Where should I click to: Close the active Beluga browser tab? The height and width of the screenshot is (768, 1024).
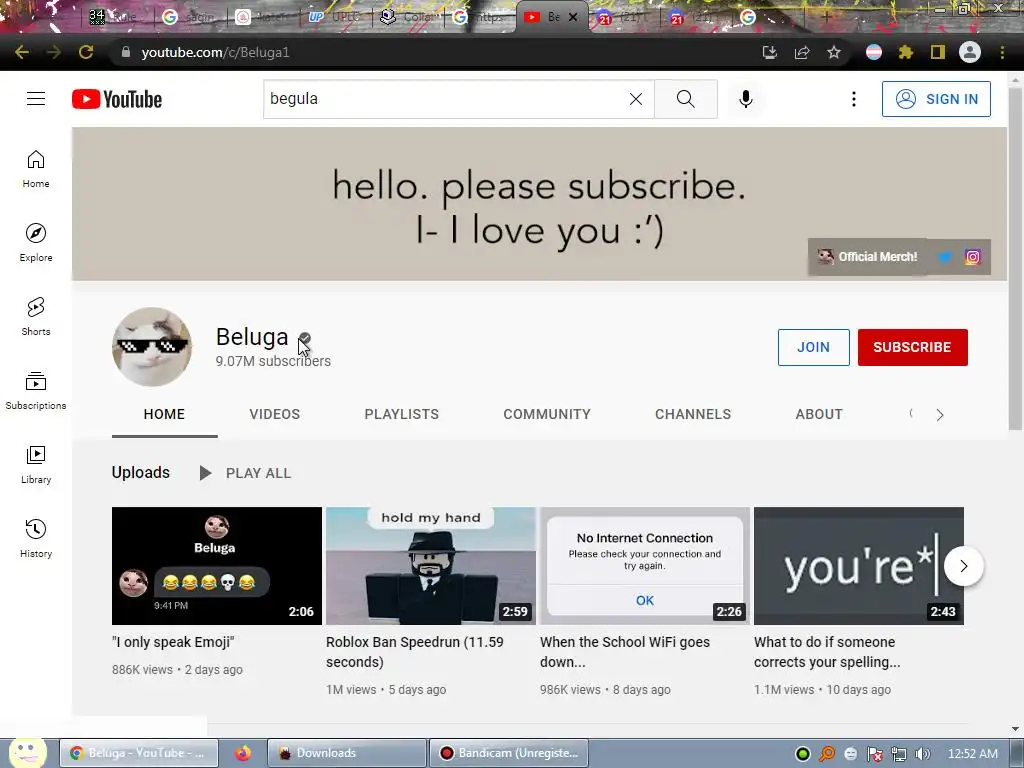click(573, 17)
